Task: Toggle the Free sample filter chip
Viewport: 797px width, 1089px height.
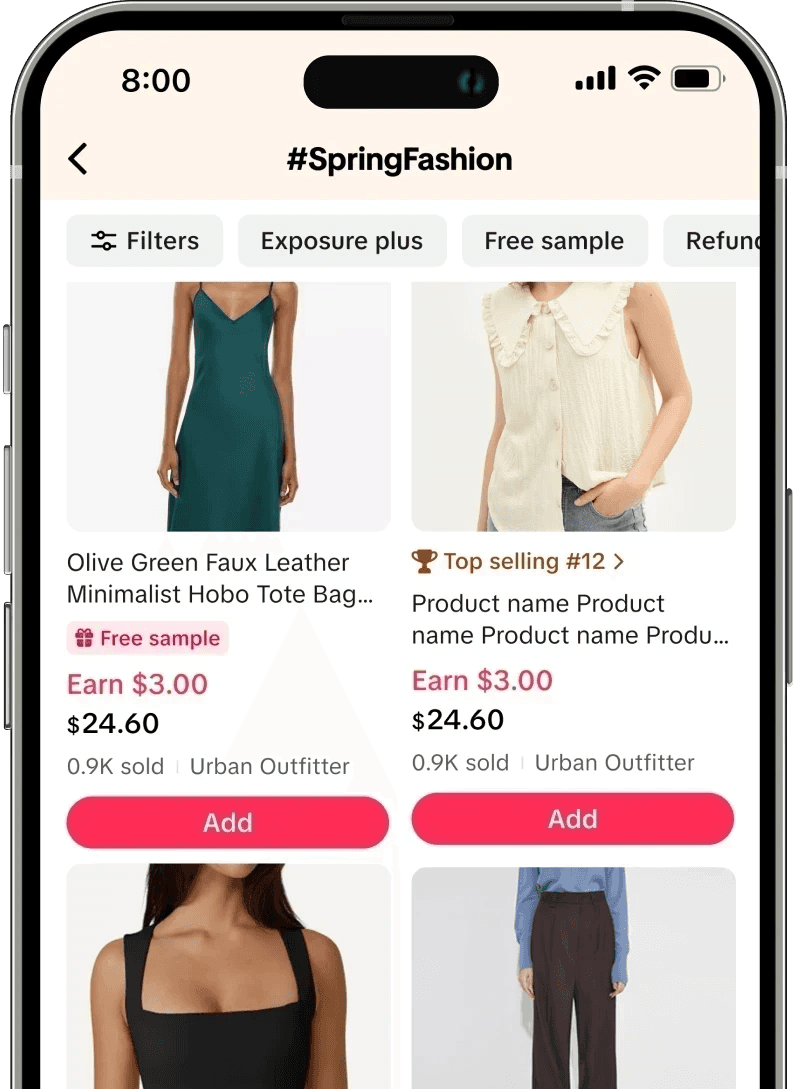Action: tap(554, 240)
